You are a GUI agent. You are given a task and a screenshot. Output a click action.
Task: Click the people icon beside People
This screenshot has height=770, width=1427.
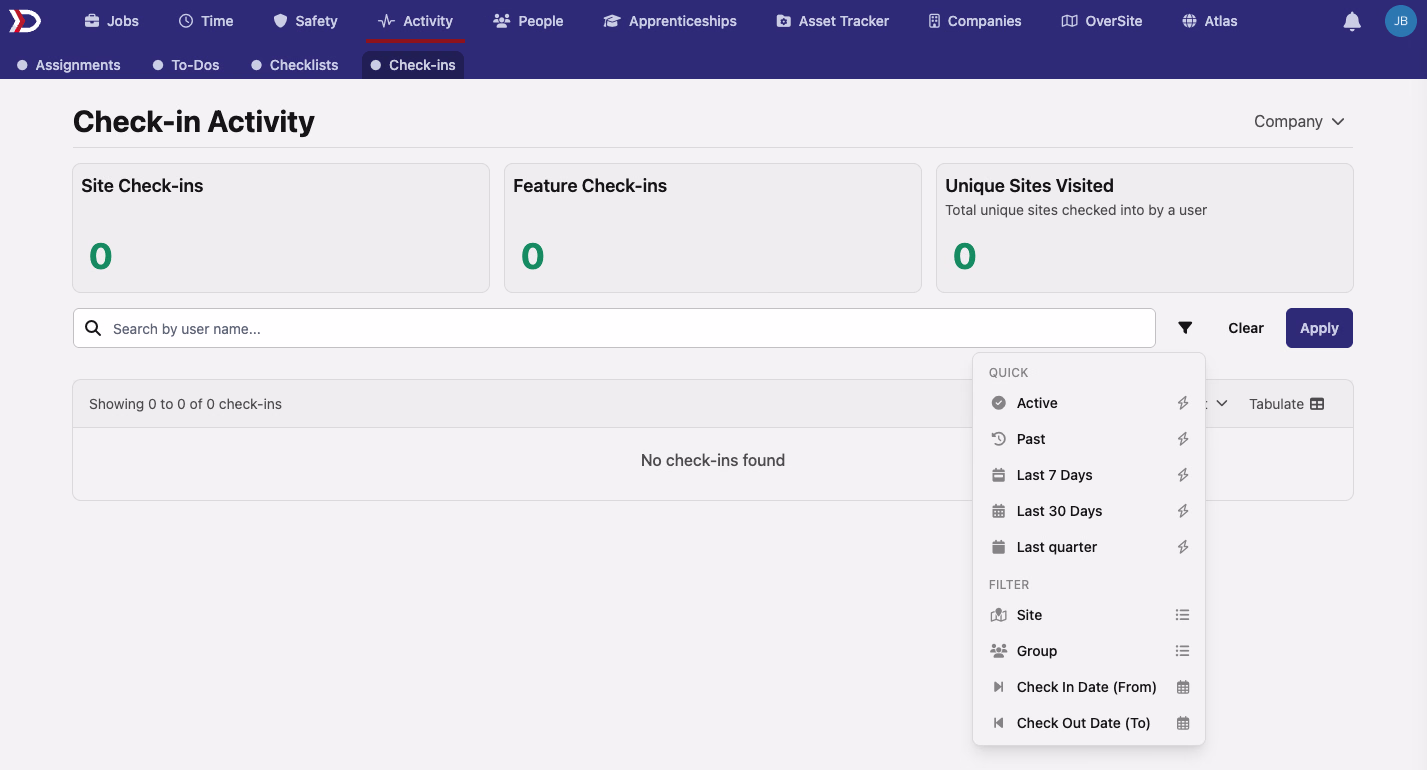502,21
